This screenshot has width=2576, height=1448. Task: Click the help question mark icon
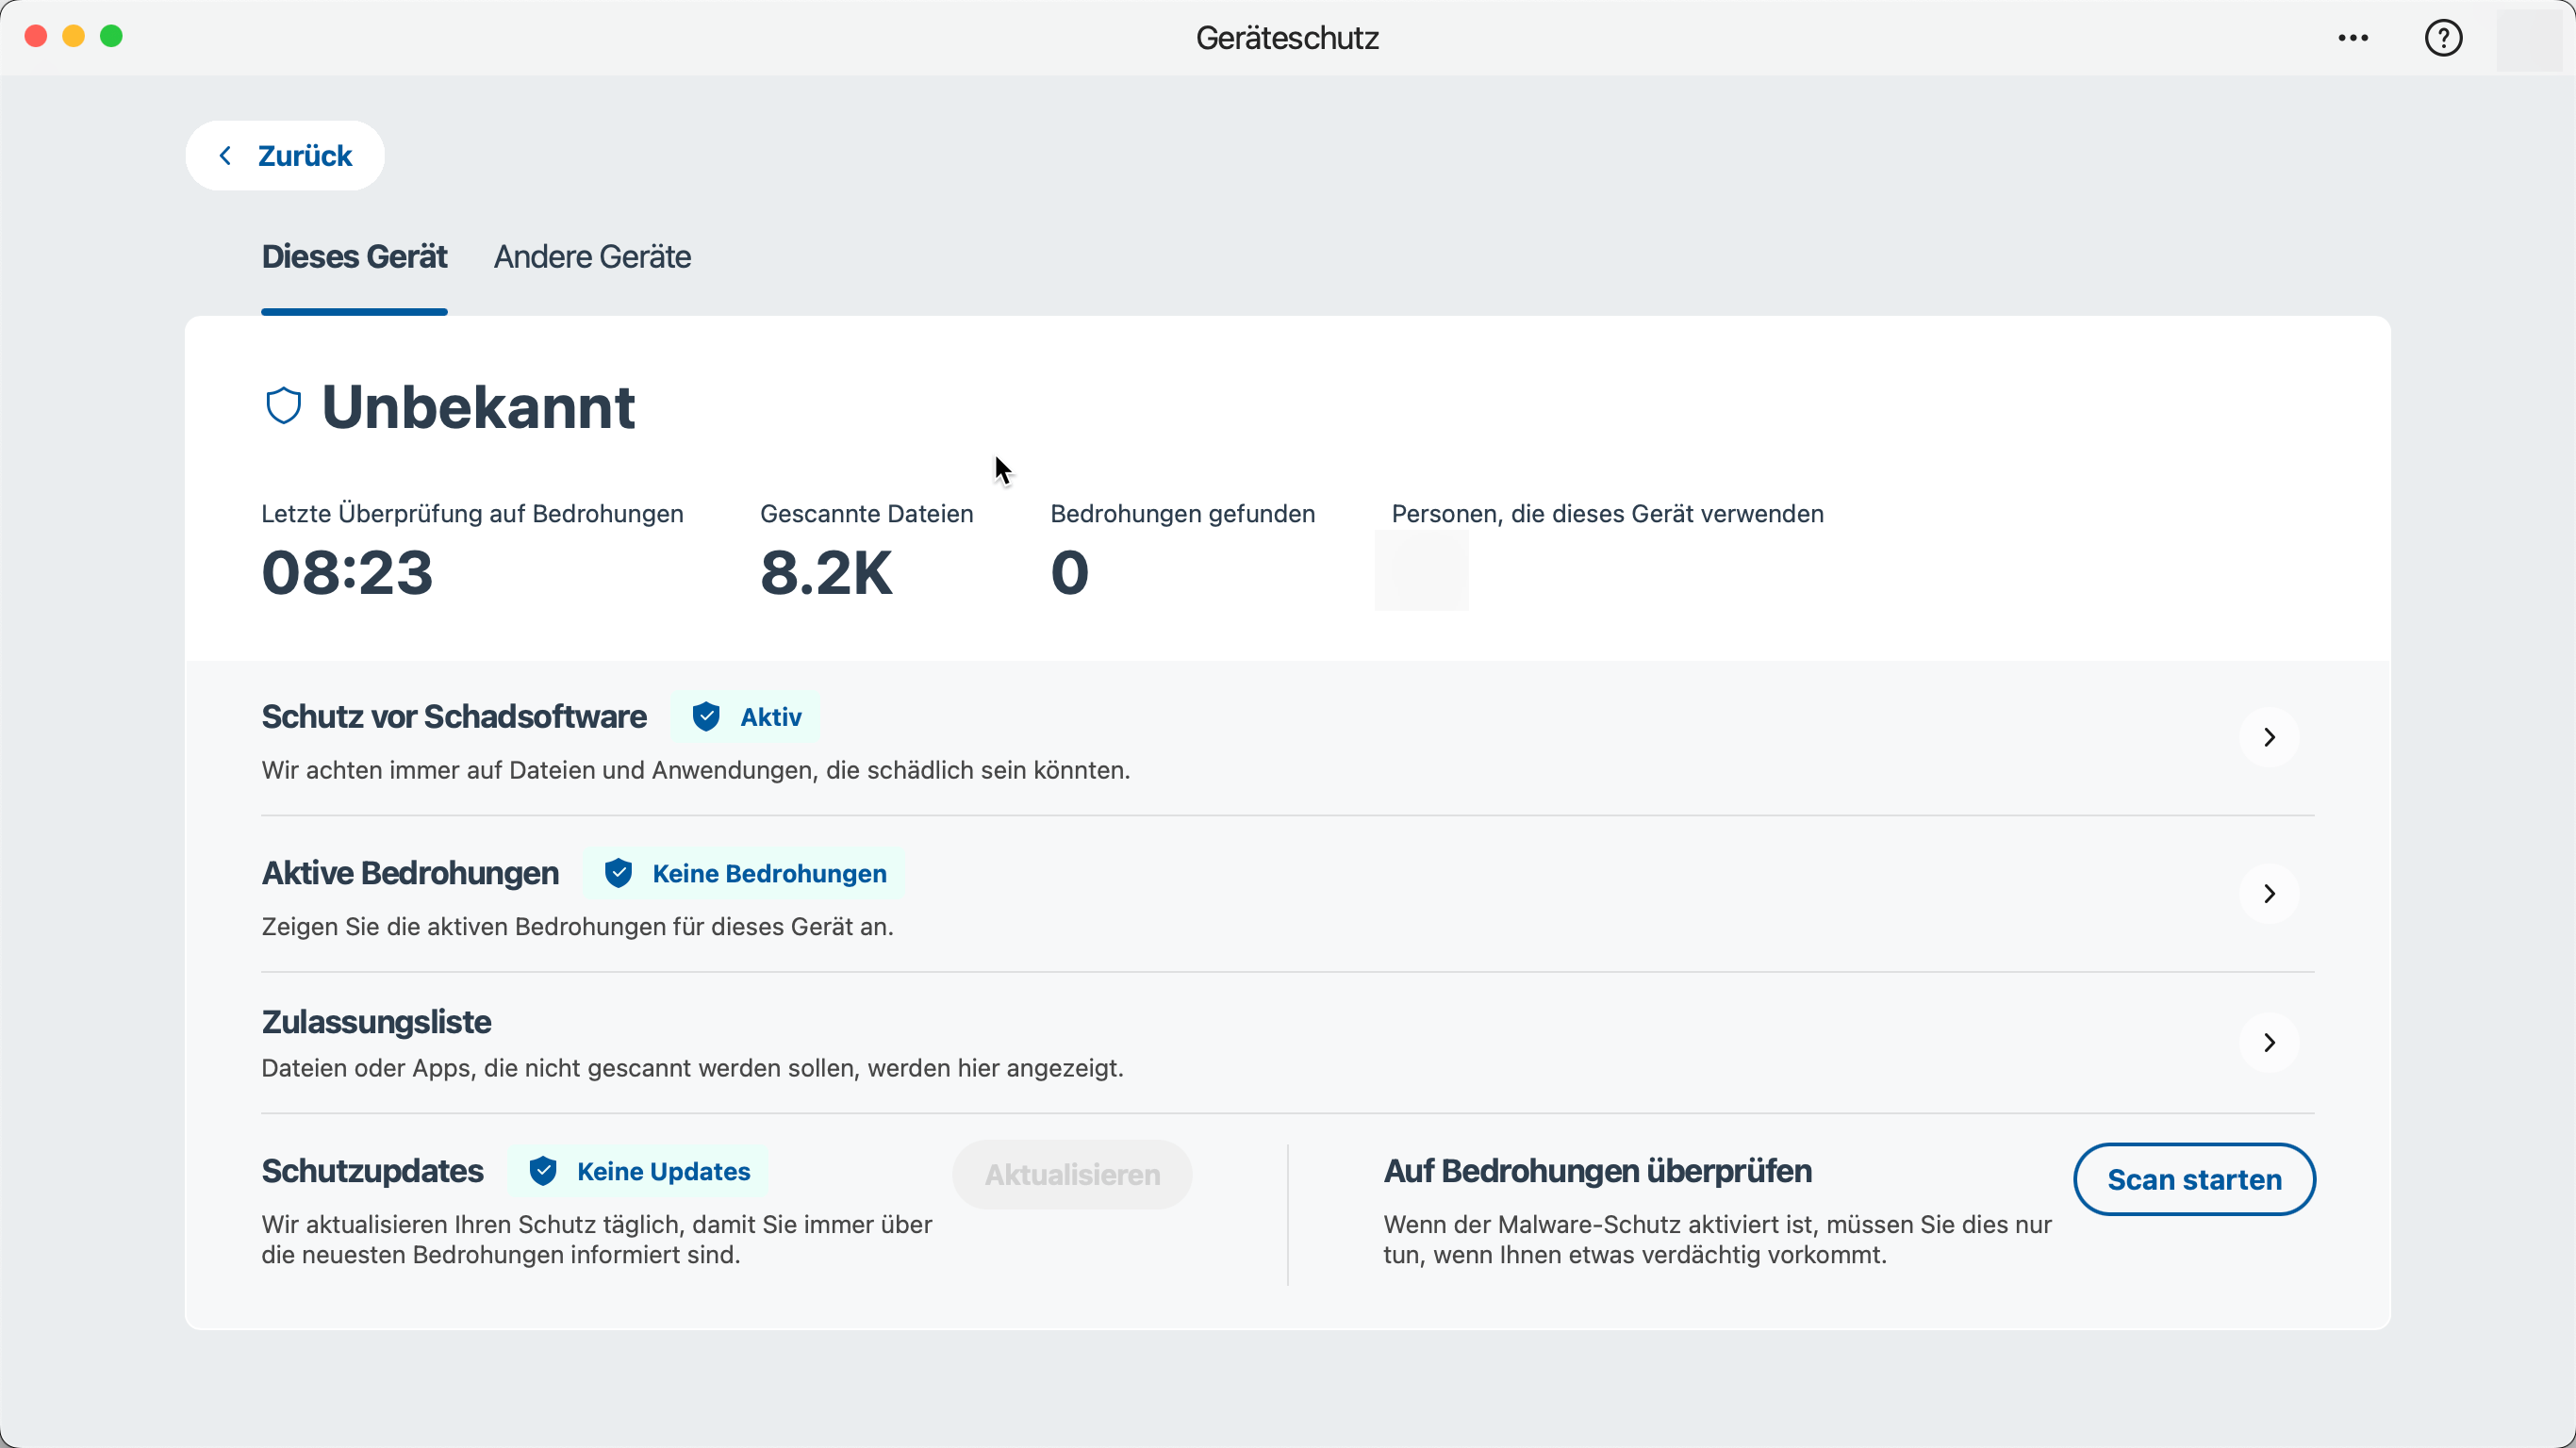coord(2443,38)
